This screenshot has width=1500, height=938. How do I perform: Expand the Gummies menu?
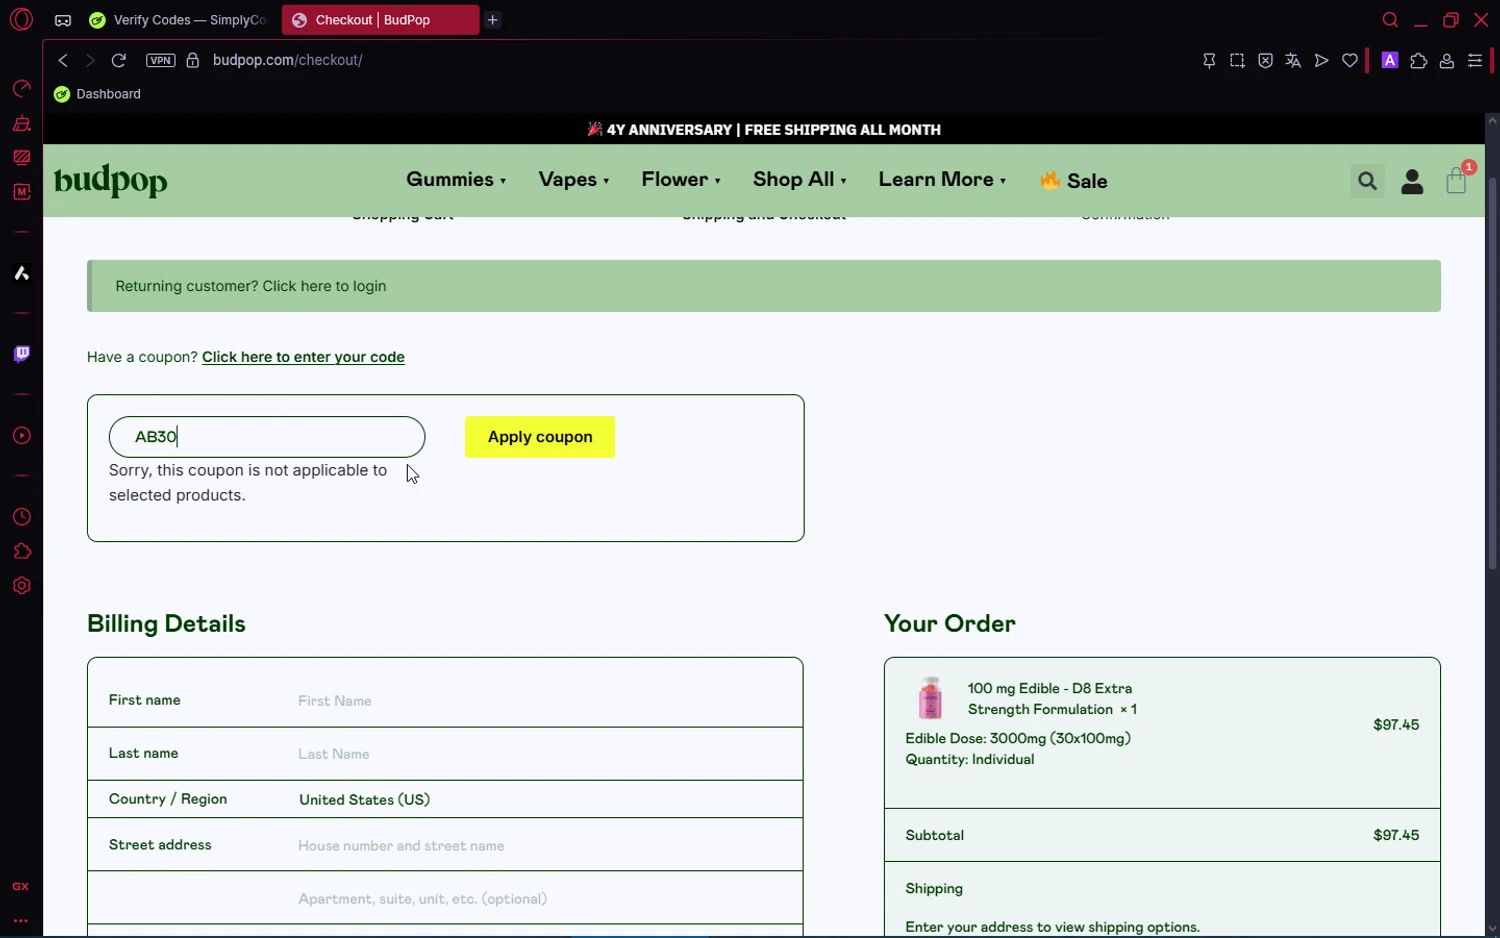tap(456, 180)
